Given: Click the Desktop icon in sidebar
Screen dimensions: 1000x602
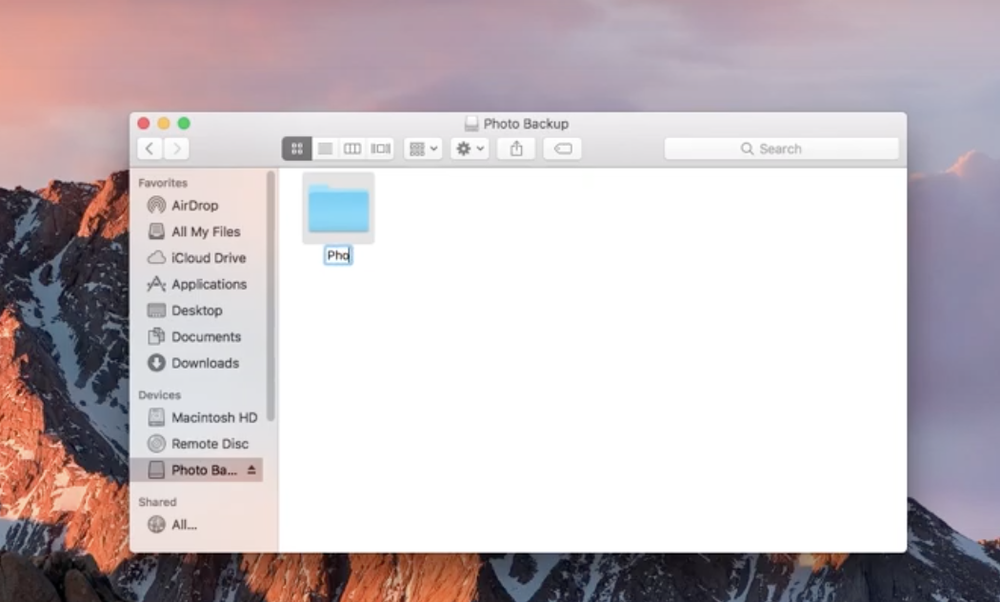Looking at the screenshot, I should (156, 311).
